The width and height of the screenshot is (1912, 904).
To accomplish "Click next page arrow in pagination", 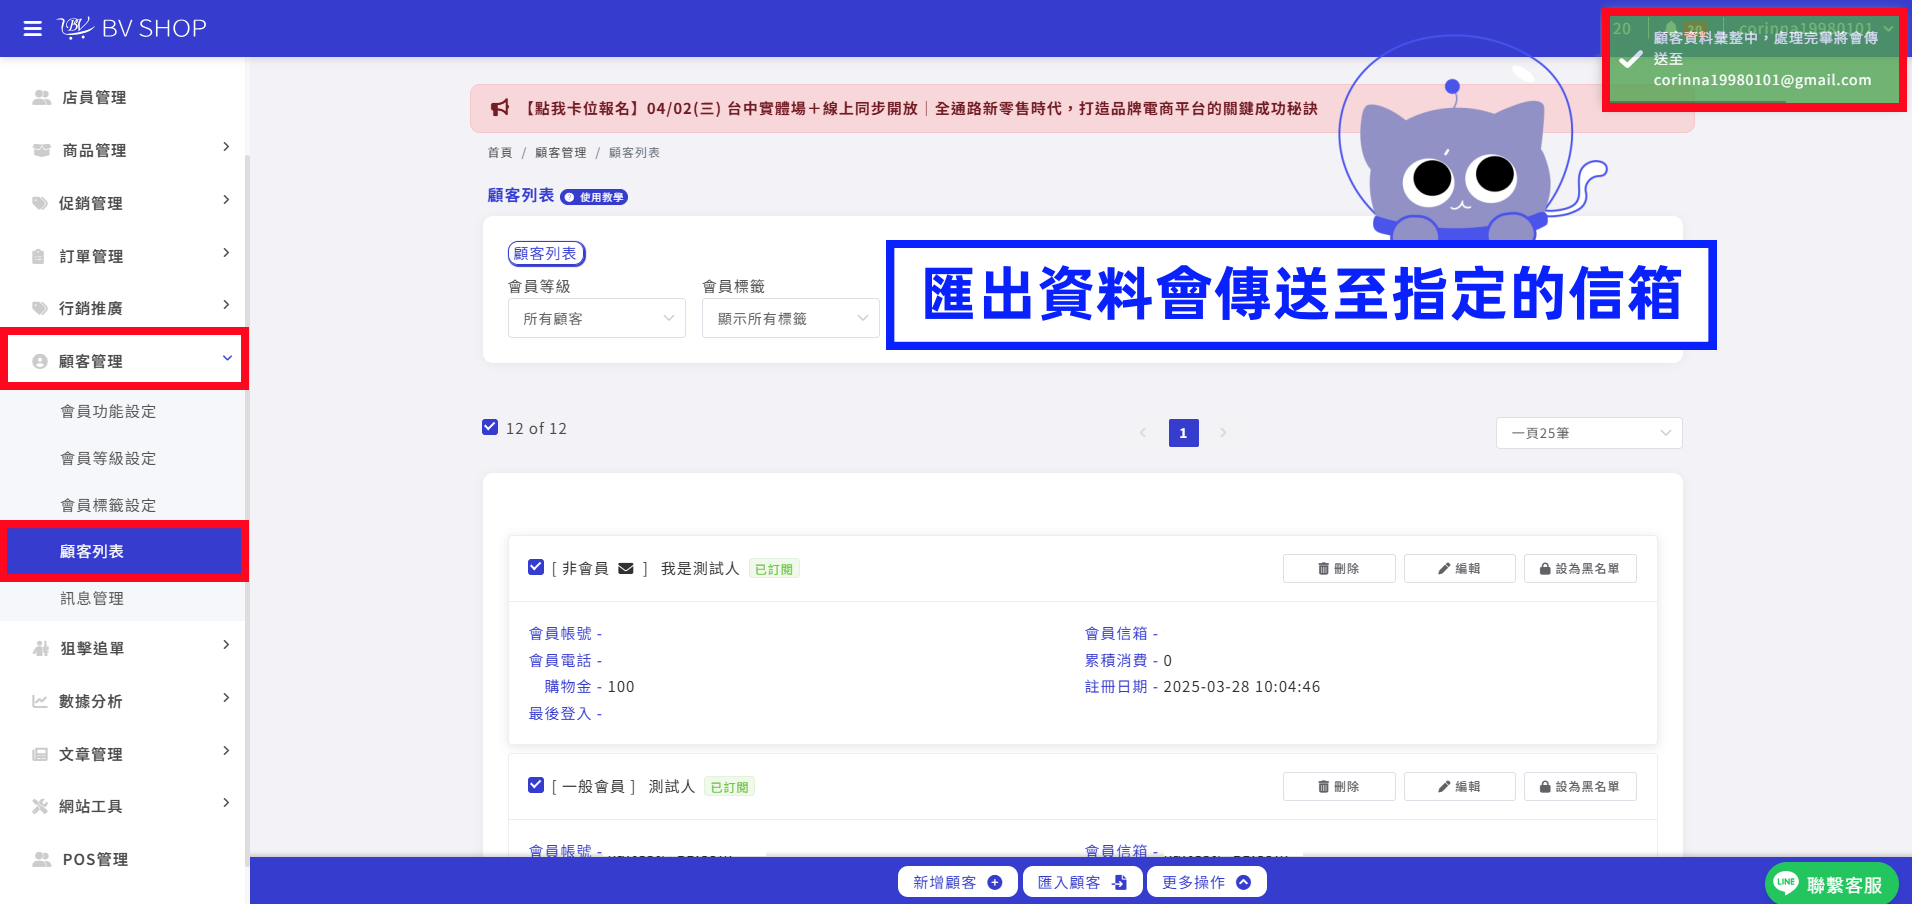I will point(1223,433).
